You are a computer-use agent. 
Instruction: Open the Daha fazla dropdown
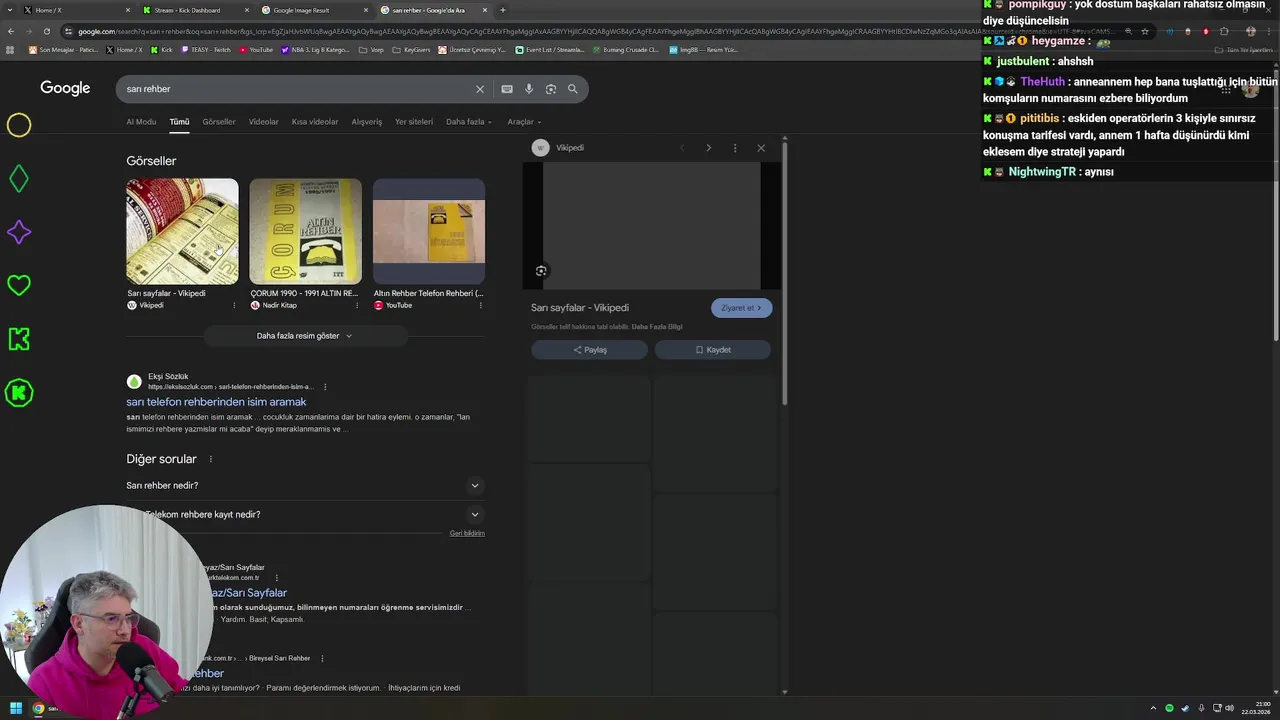pos(469,122)
